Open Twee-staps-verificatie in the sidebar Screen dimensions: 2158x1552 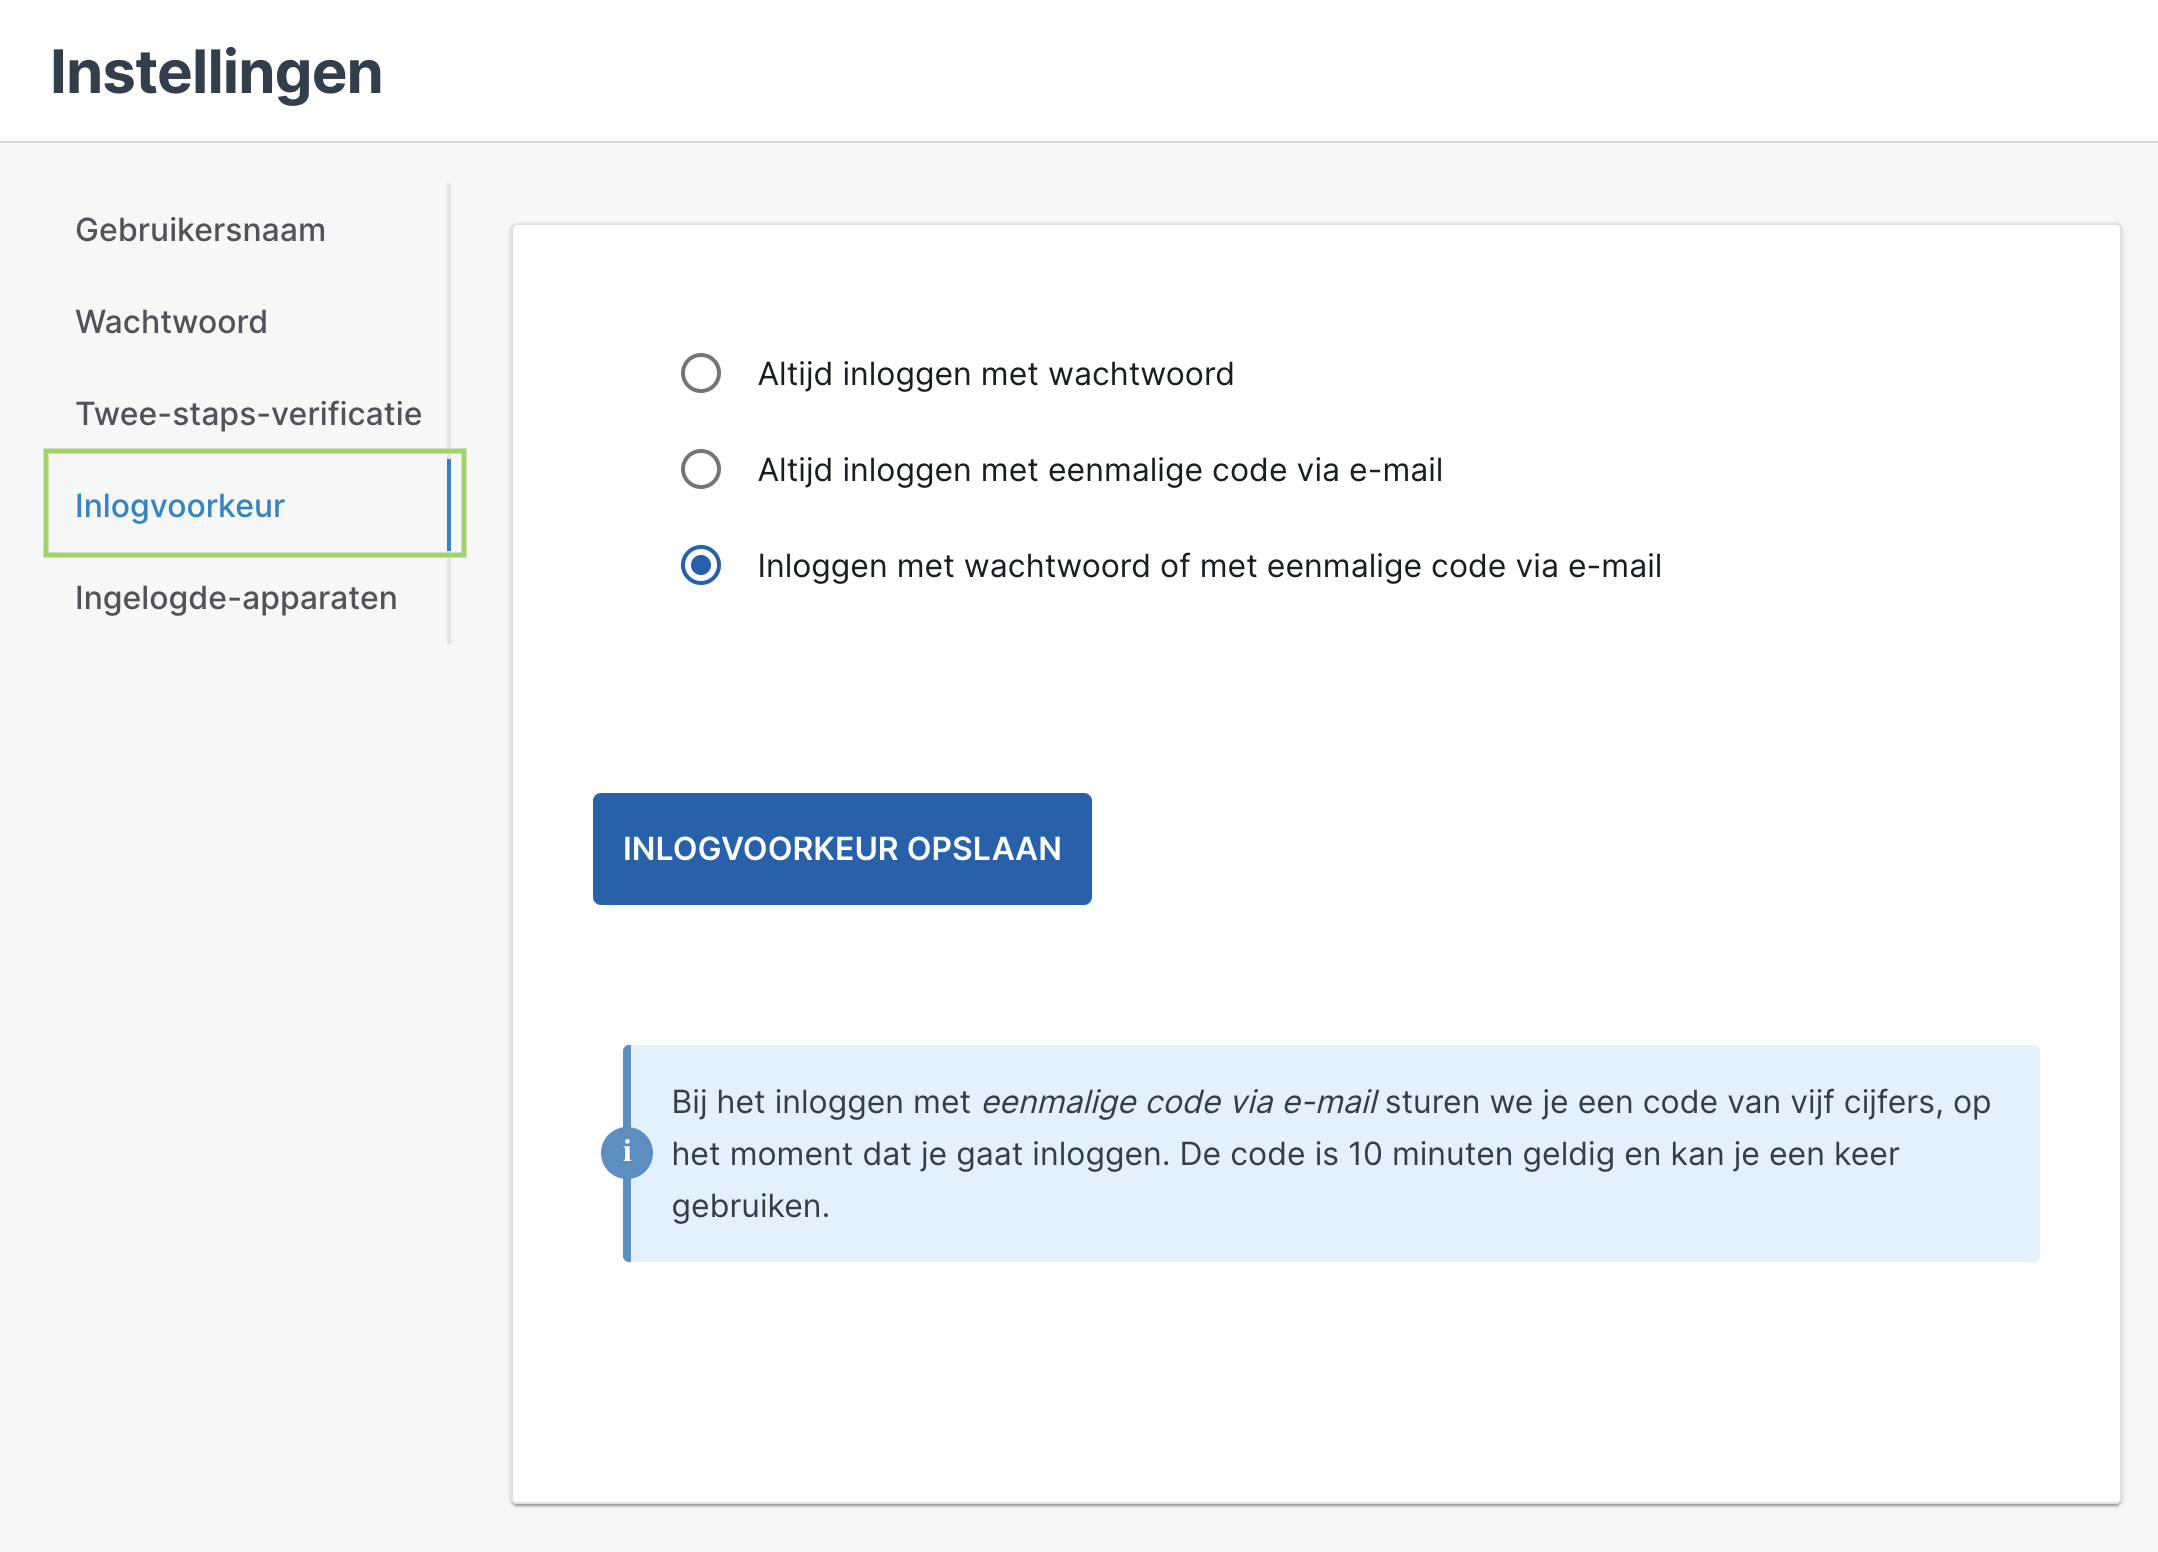pos(249,414)
